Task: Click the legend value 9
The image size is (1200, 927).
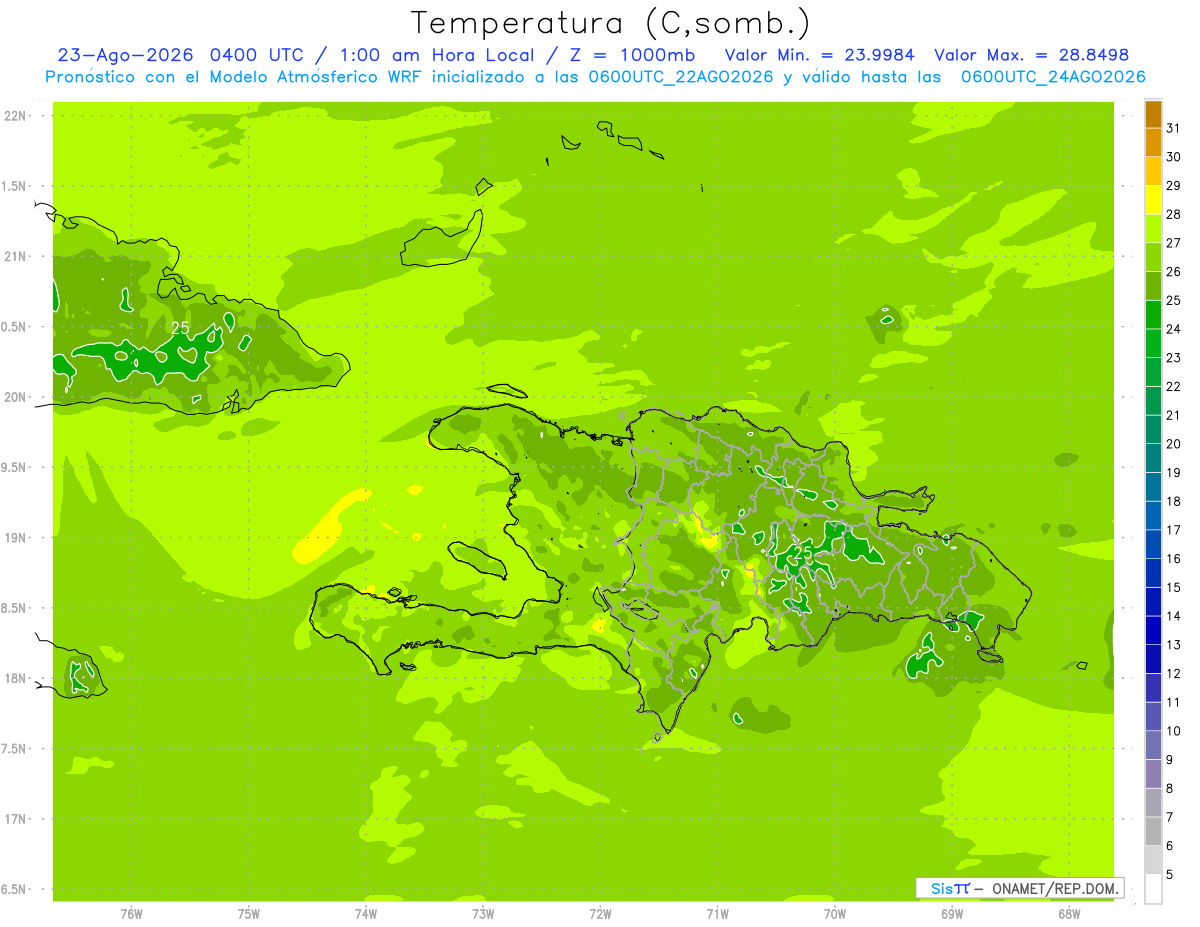Action: click(1170, 760)
